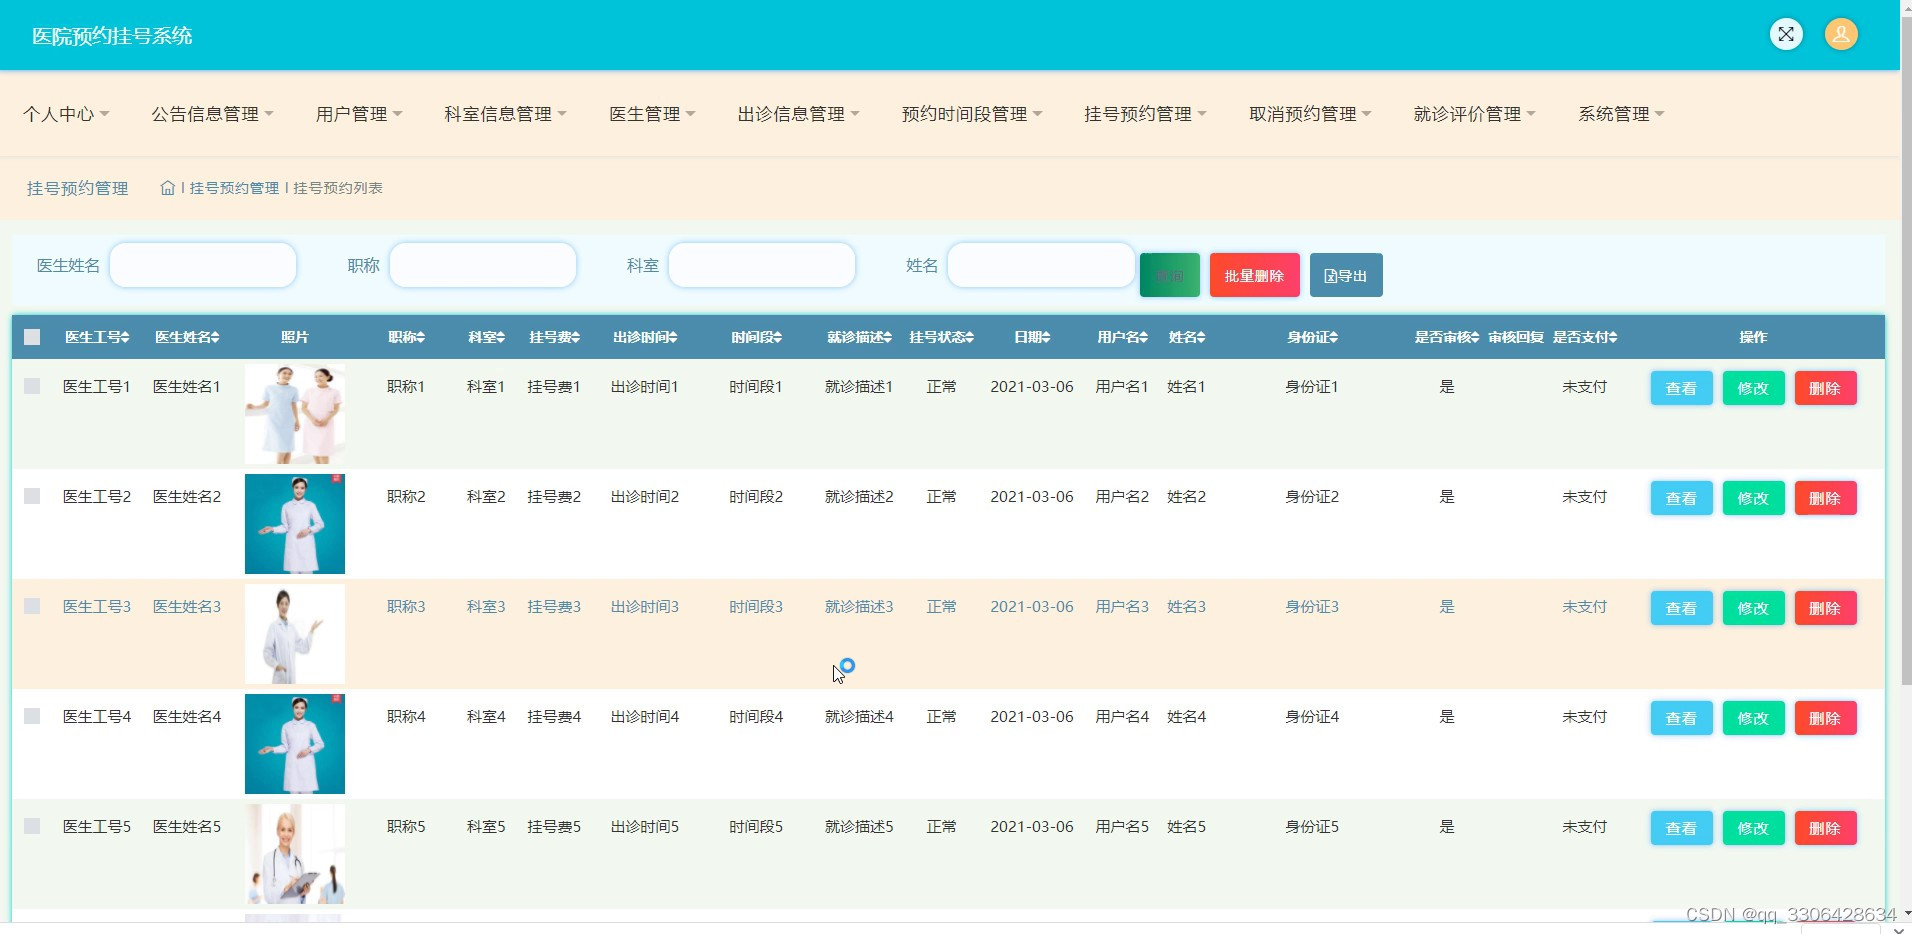Click the 出诊时间5 cell
The image size is (1912, 934).
(645, 827)
